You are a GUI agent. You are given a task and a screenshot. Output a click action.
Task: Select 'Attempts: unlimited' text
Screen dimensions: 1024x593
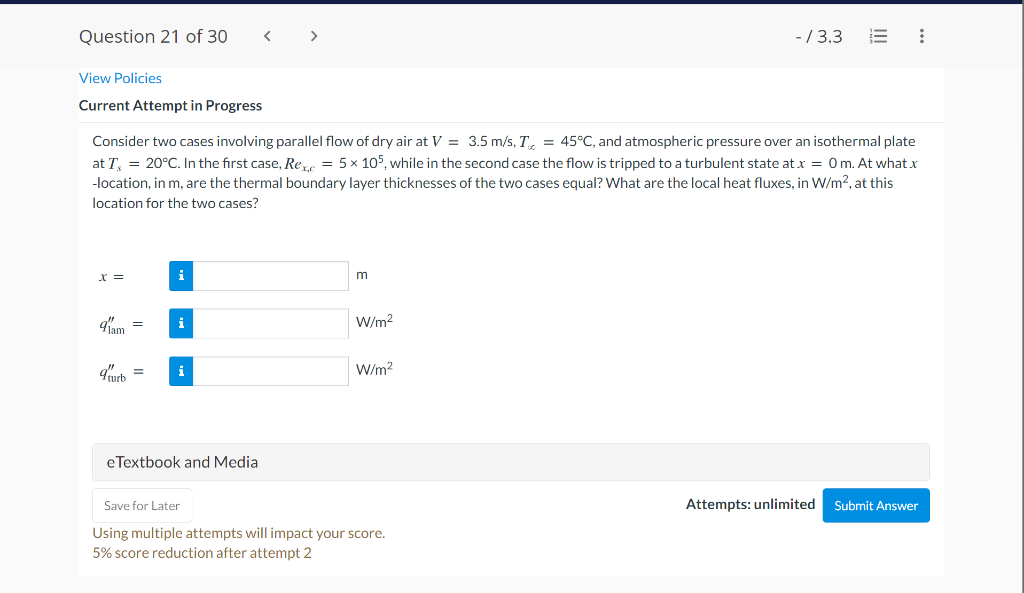coord(750,504)
